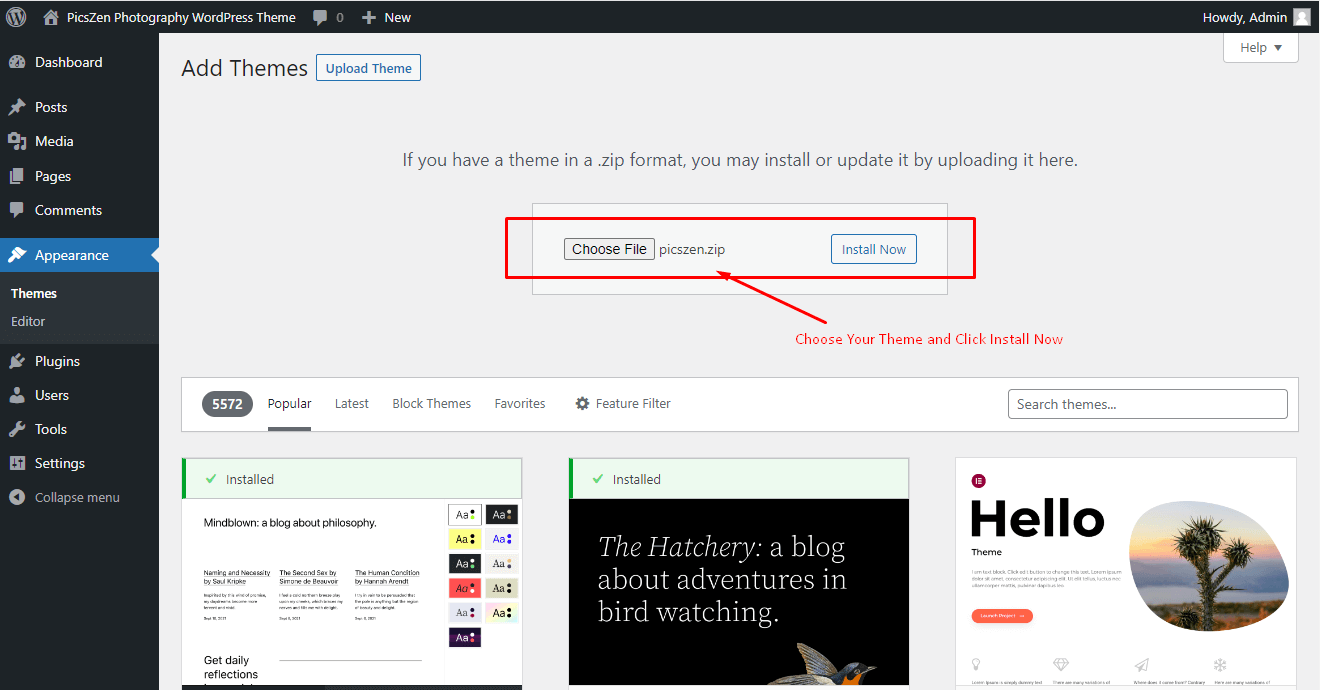Image resolution: width=1320 pixels, height=690 pixels.
Task: Click the Elementor badge on Hello theme
Action: tap(978, 481)
